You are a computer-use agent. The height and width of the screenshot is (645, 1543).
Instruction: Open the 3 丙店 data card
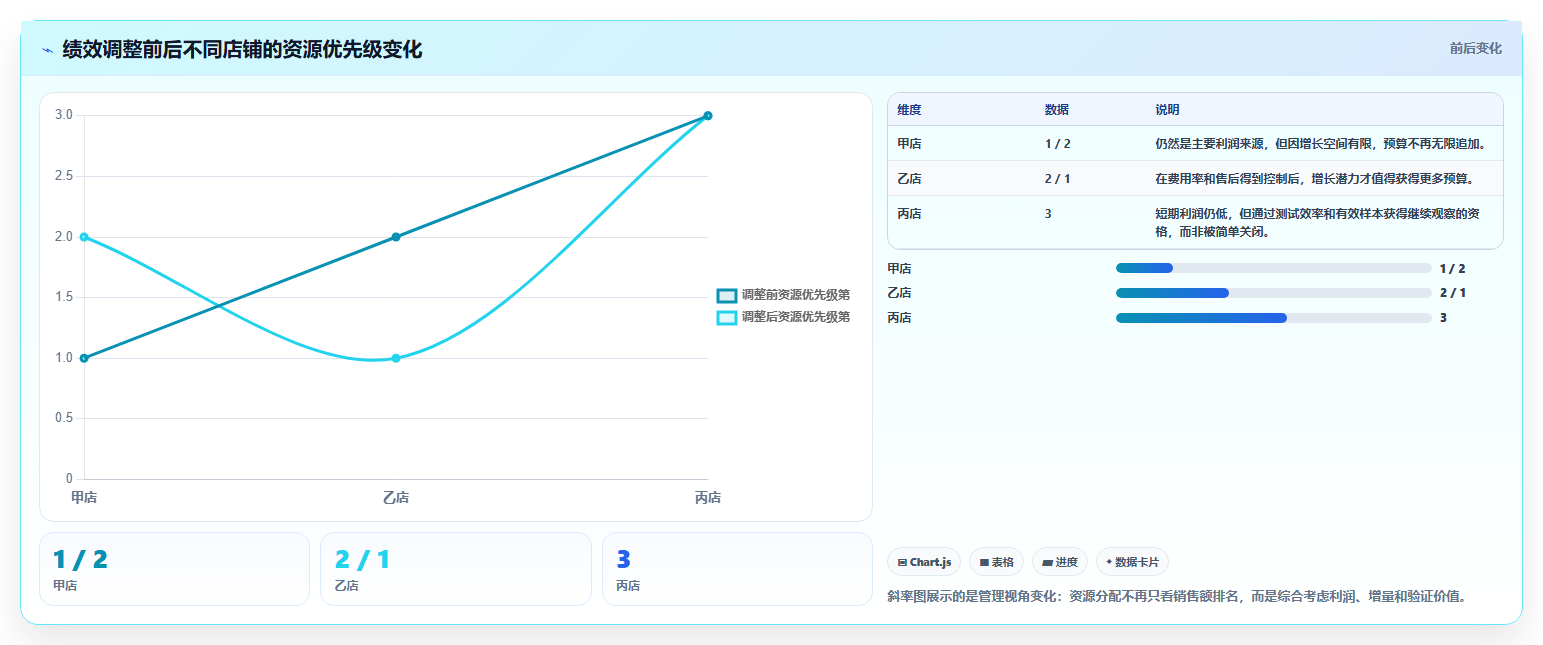(737, 569)
